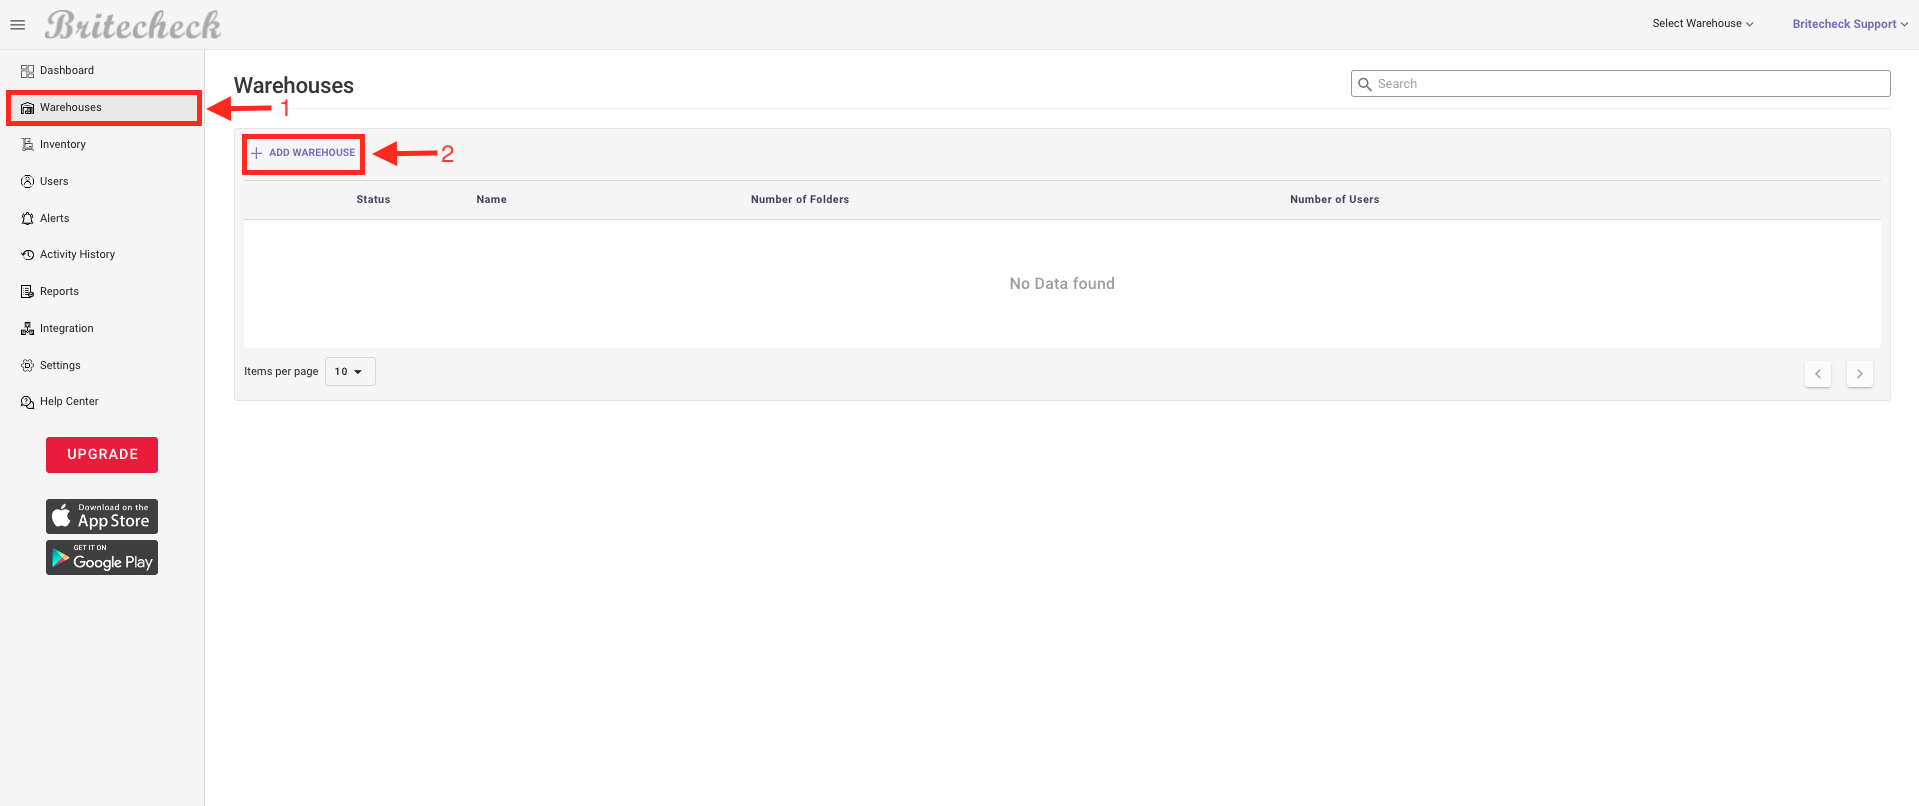Click the Status column header
1919x806 pixels.
point(373,199)
